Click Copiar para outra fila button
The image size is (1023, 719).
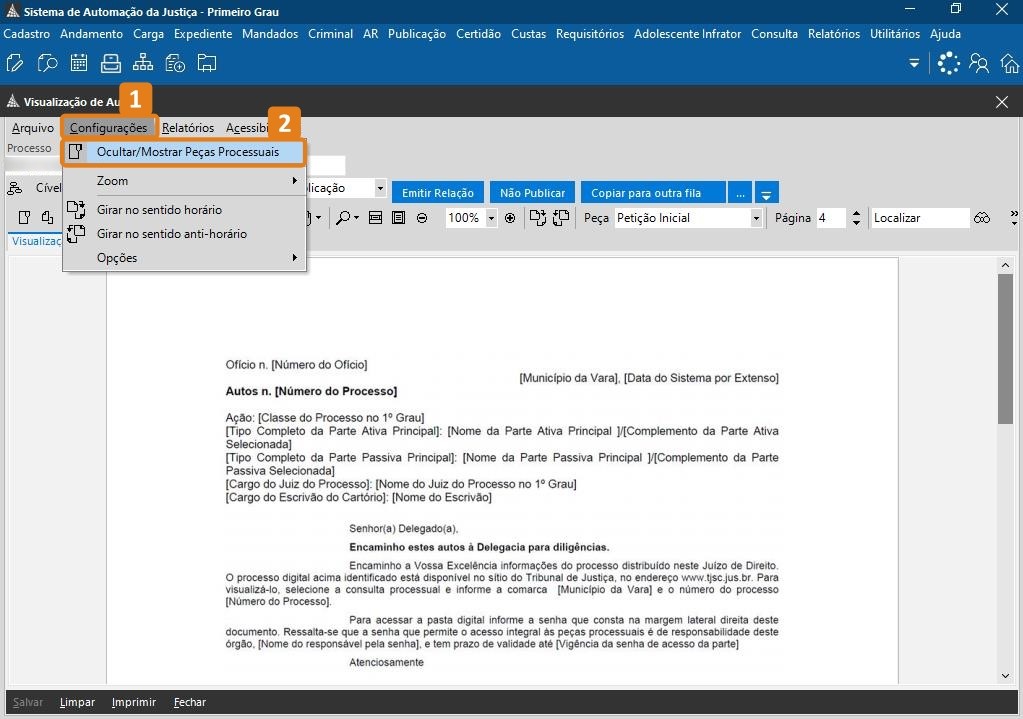pos(653,193)
